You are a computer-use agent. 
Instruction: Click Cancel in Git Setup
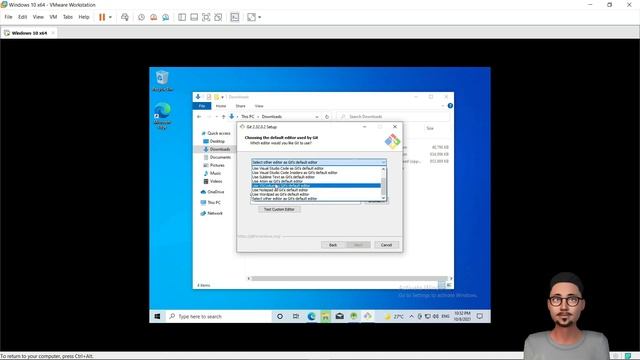coord(386,245)
